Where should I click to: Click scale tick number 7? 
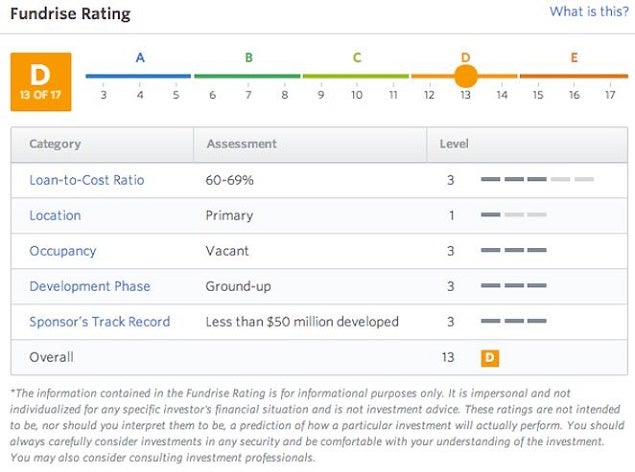pyautogui.click(x=248, y=95)
